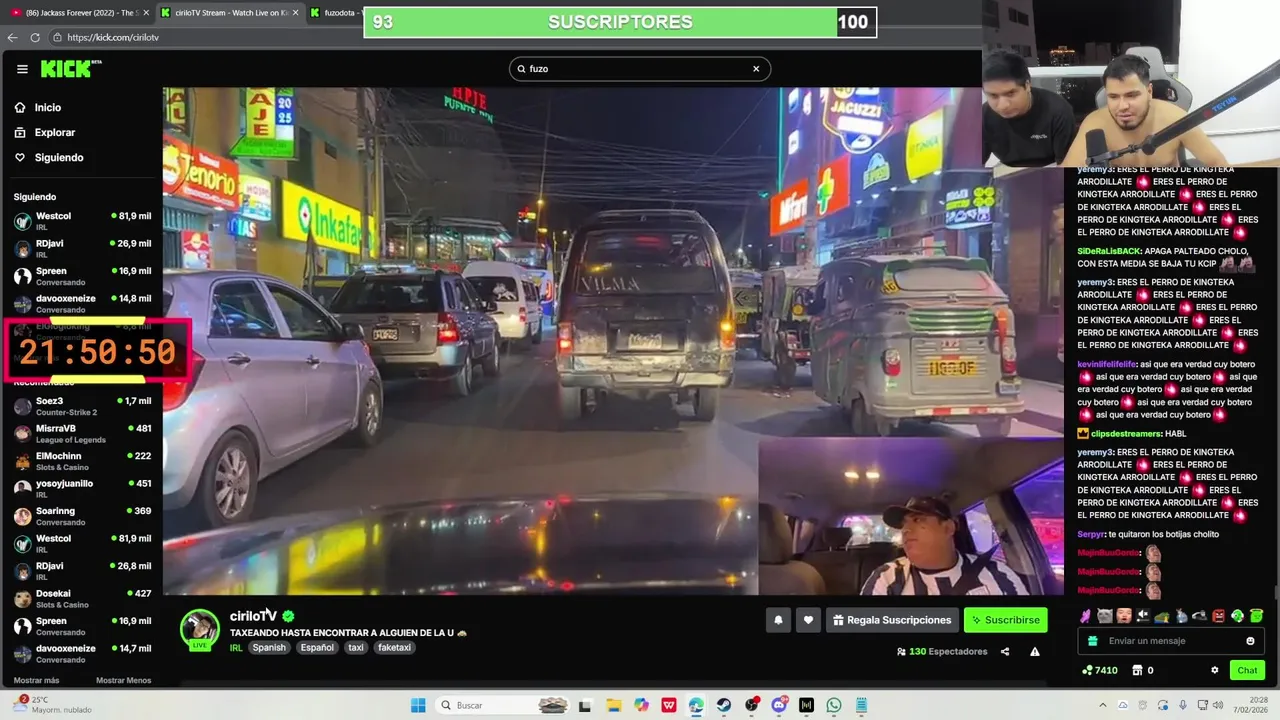Reload the page with refresh icon
The image size is (1280, 720).
click(35, 37)
